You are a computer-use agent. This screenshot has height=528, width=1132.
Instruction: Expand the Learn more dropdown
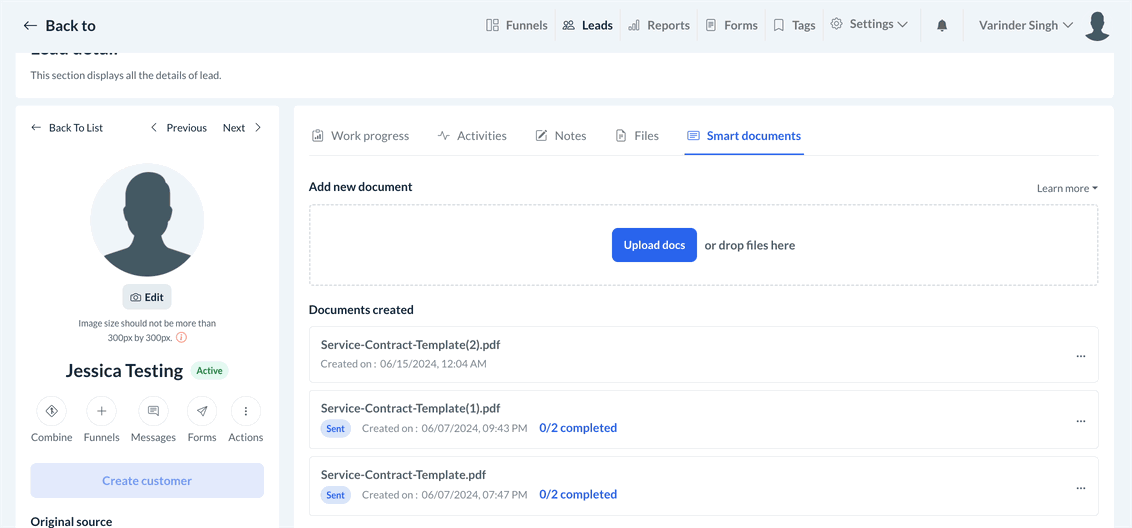pyautogui.click(x=1067, y=188)
